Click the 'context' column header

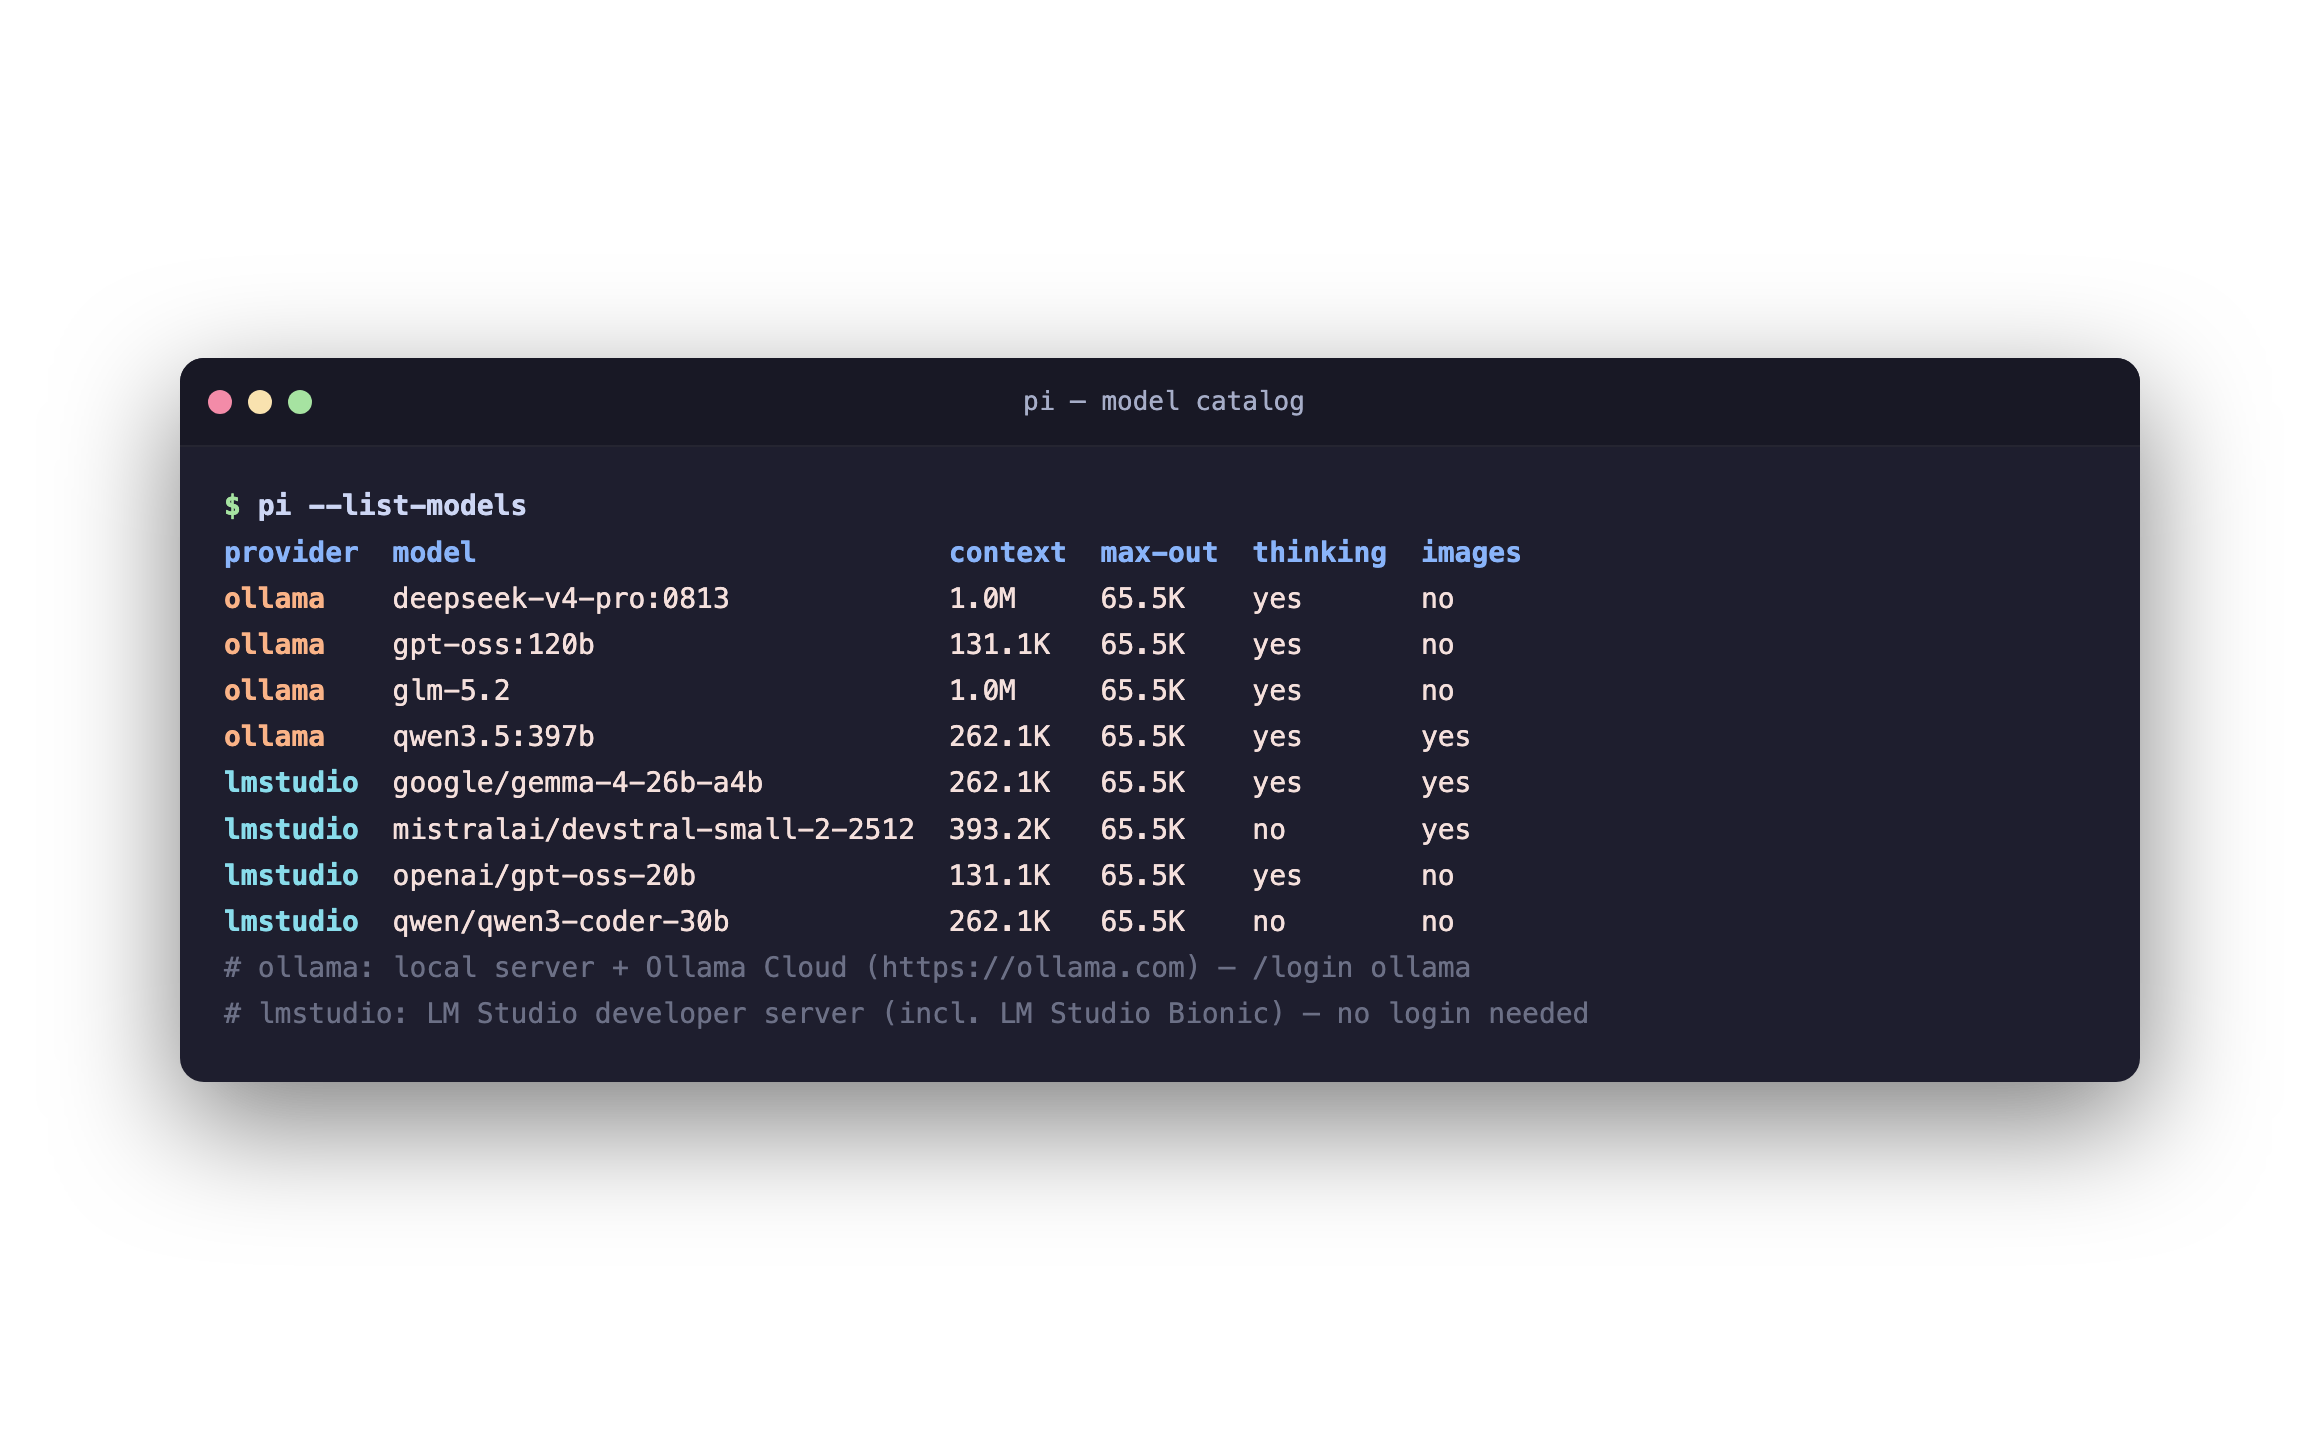[1007, 553]
